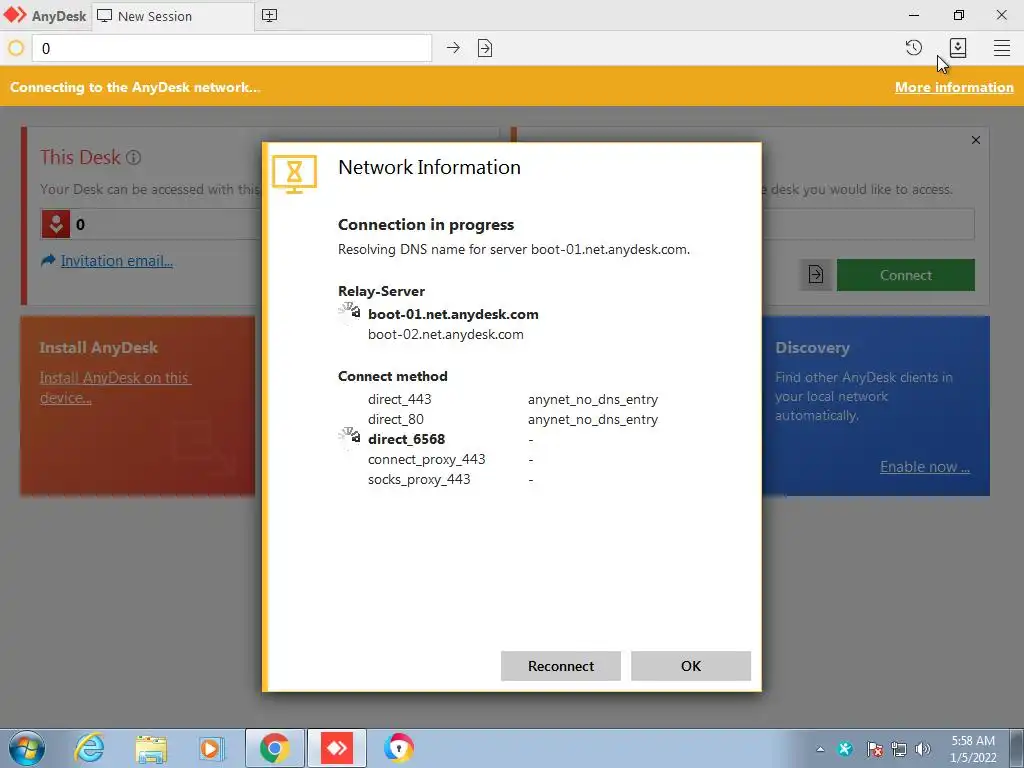Click the network tray icon
Screen dimensions: 1024x768
tap(899, 748)
